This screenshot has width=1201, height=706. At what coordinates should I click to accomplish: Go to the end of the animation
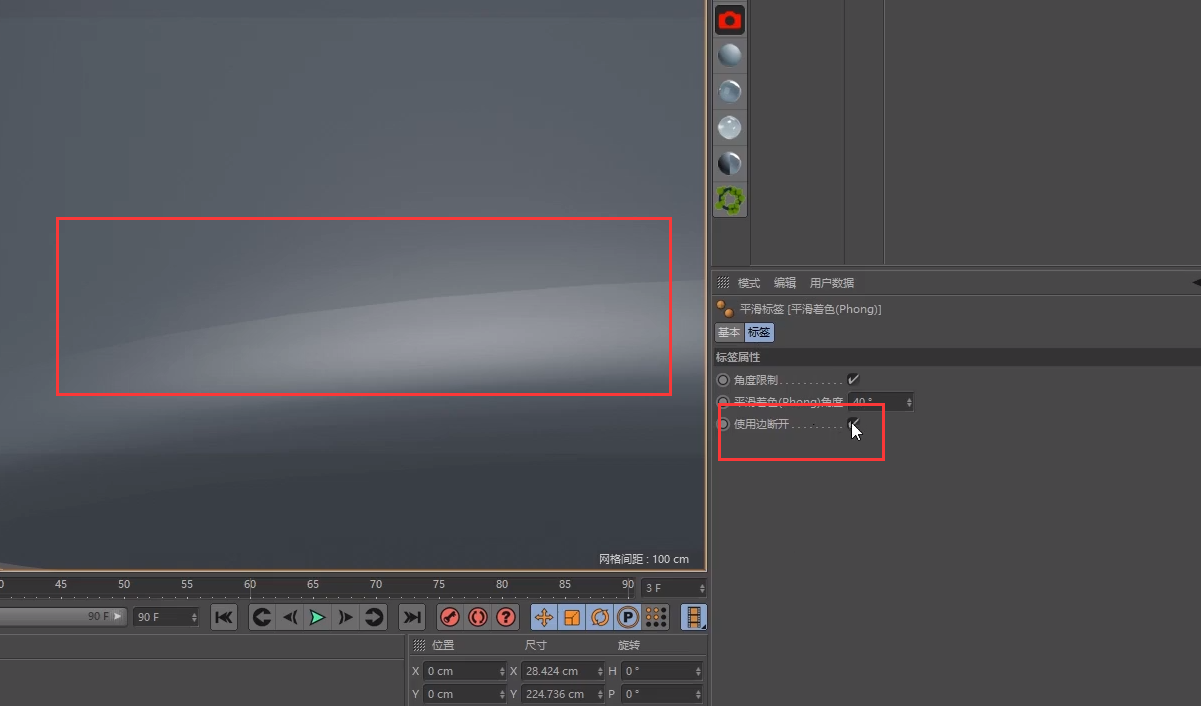click(x=412, y=617)
